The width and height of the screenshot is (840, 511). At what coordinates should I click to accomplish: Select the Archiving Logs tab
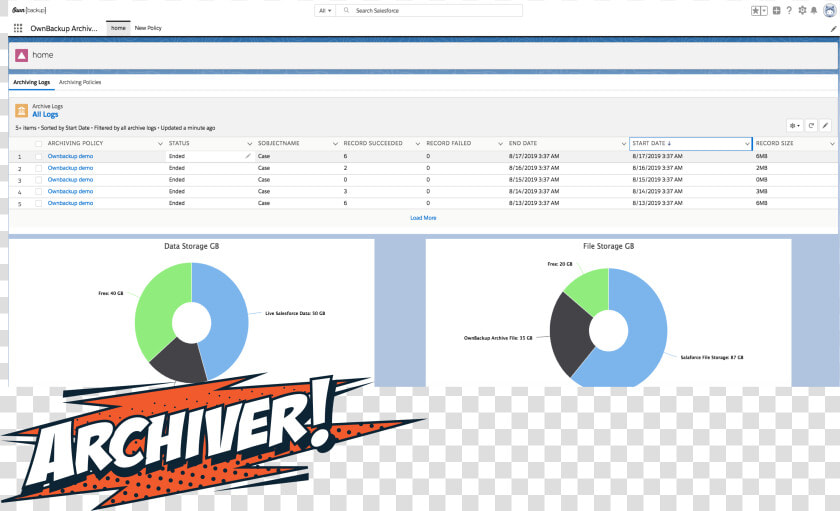click(x=32, y=82)
